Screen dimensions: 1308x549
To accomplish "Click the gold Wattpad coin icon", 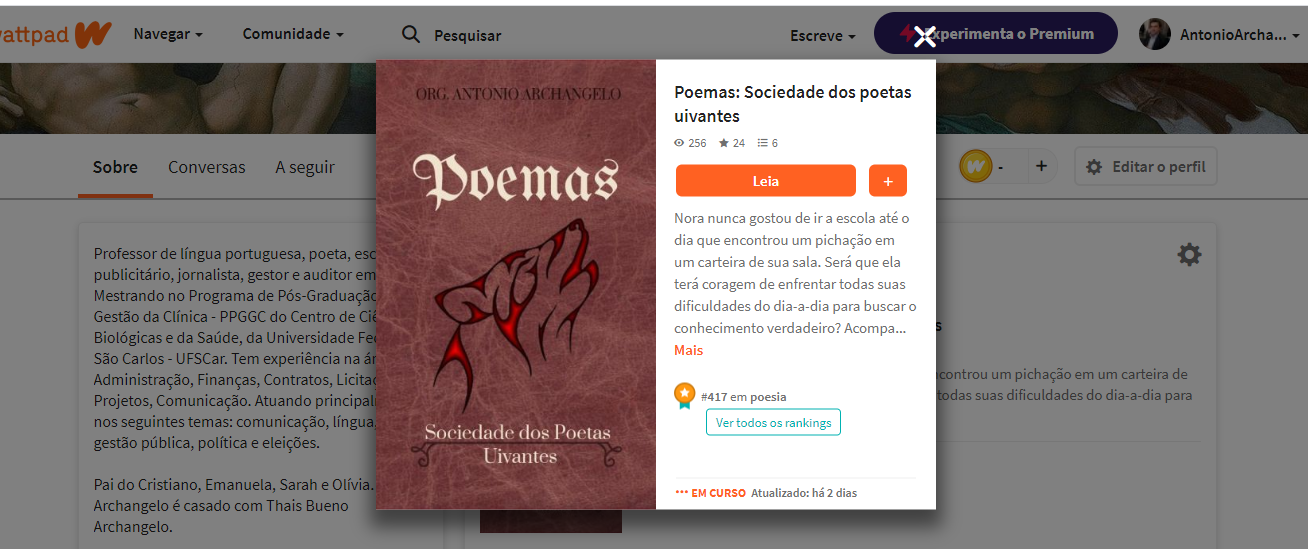I will (x=975, y=166).
